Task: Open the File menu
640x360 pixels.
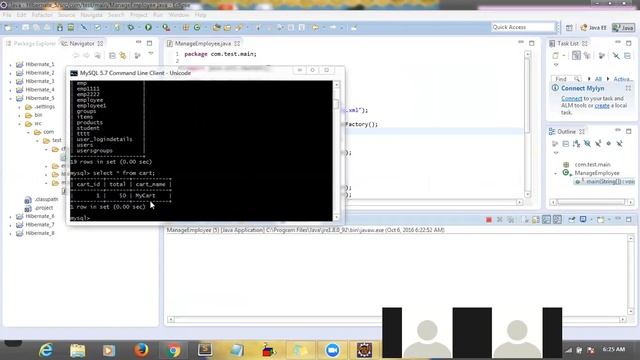Action: 7,15
